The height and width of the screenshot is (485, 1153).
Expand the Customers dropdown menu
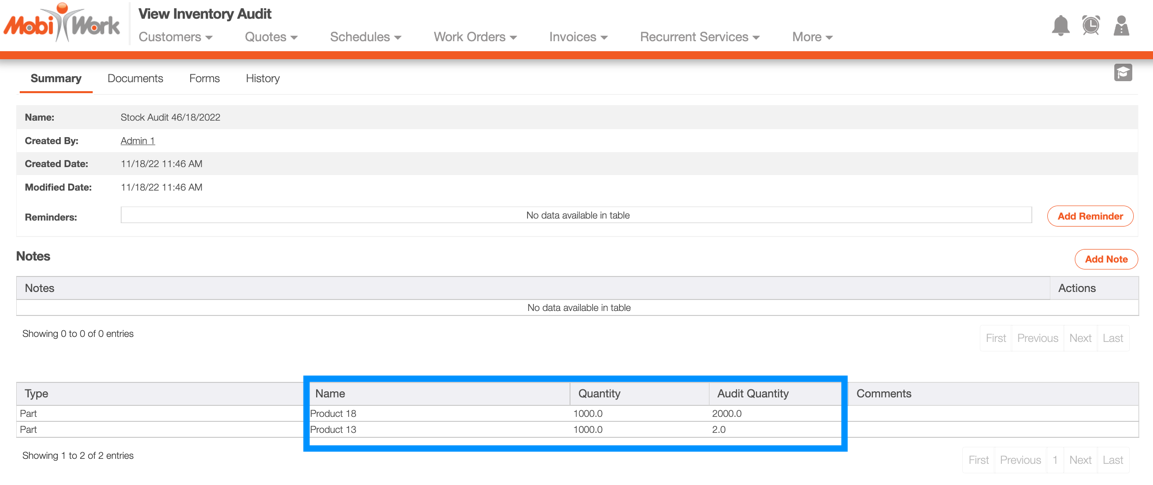tap(175, 37)
